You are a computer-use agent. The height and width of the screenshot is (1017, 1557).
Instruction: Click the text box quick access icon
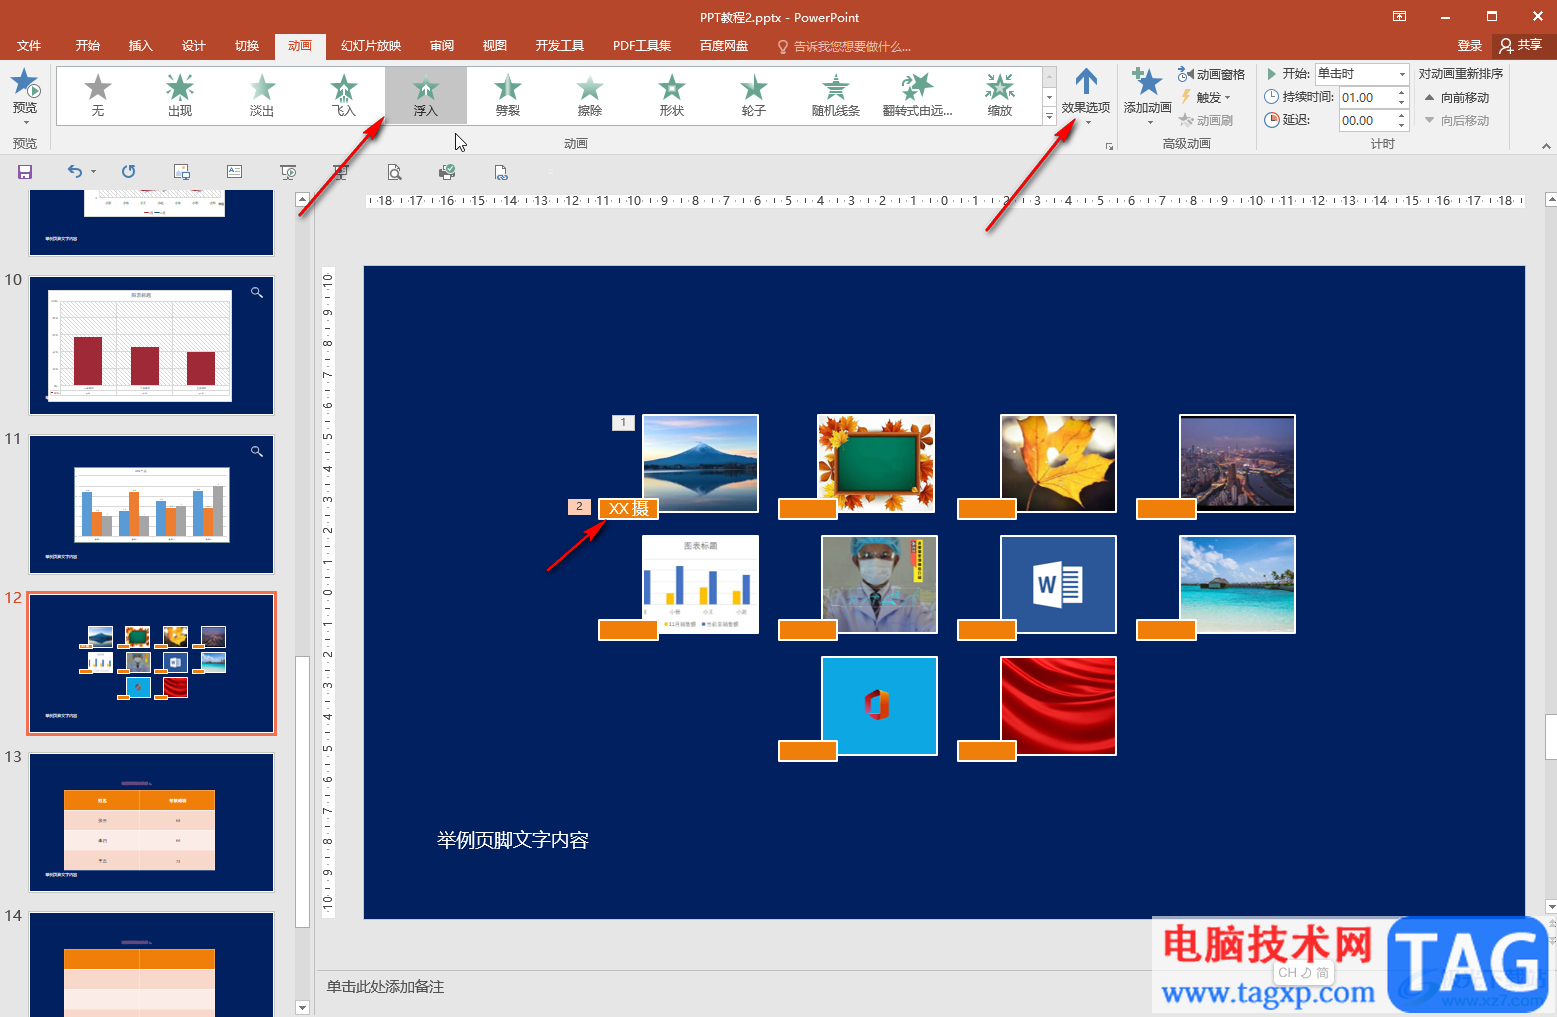point(234,172)
